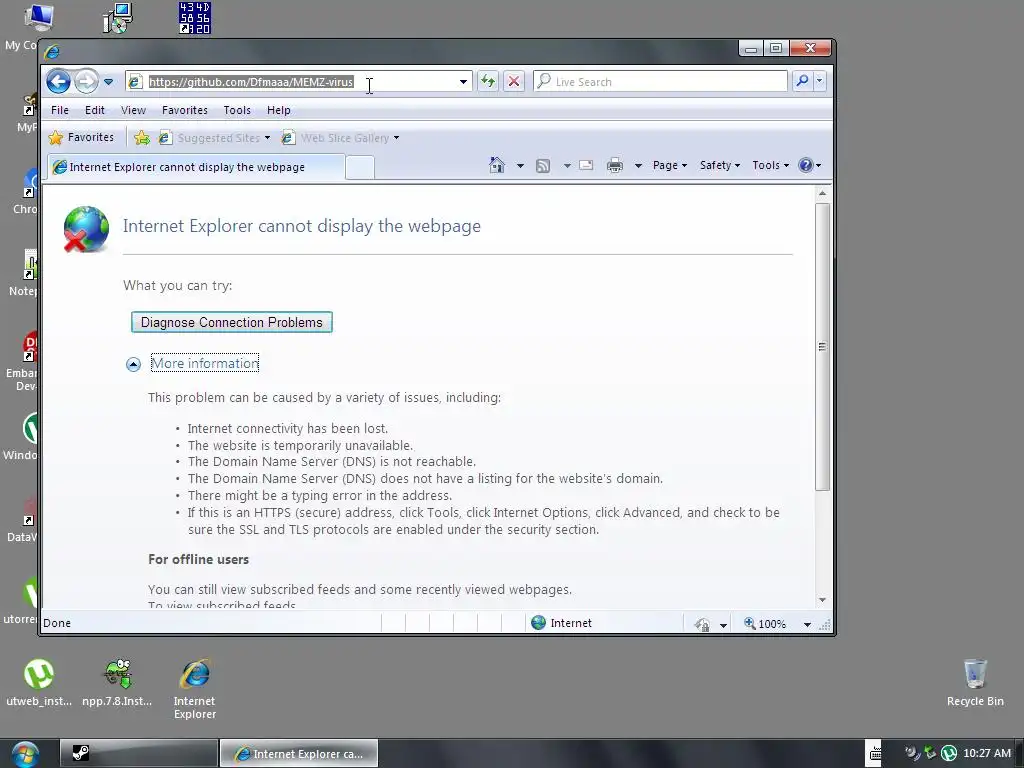Screen dimensions: 1024x768
Task: Expand the Home button dropdown arrow
Action: [520, 166]
